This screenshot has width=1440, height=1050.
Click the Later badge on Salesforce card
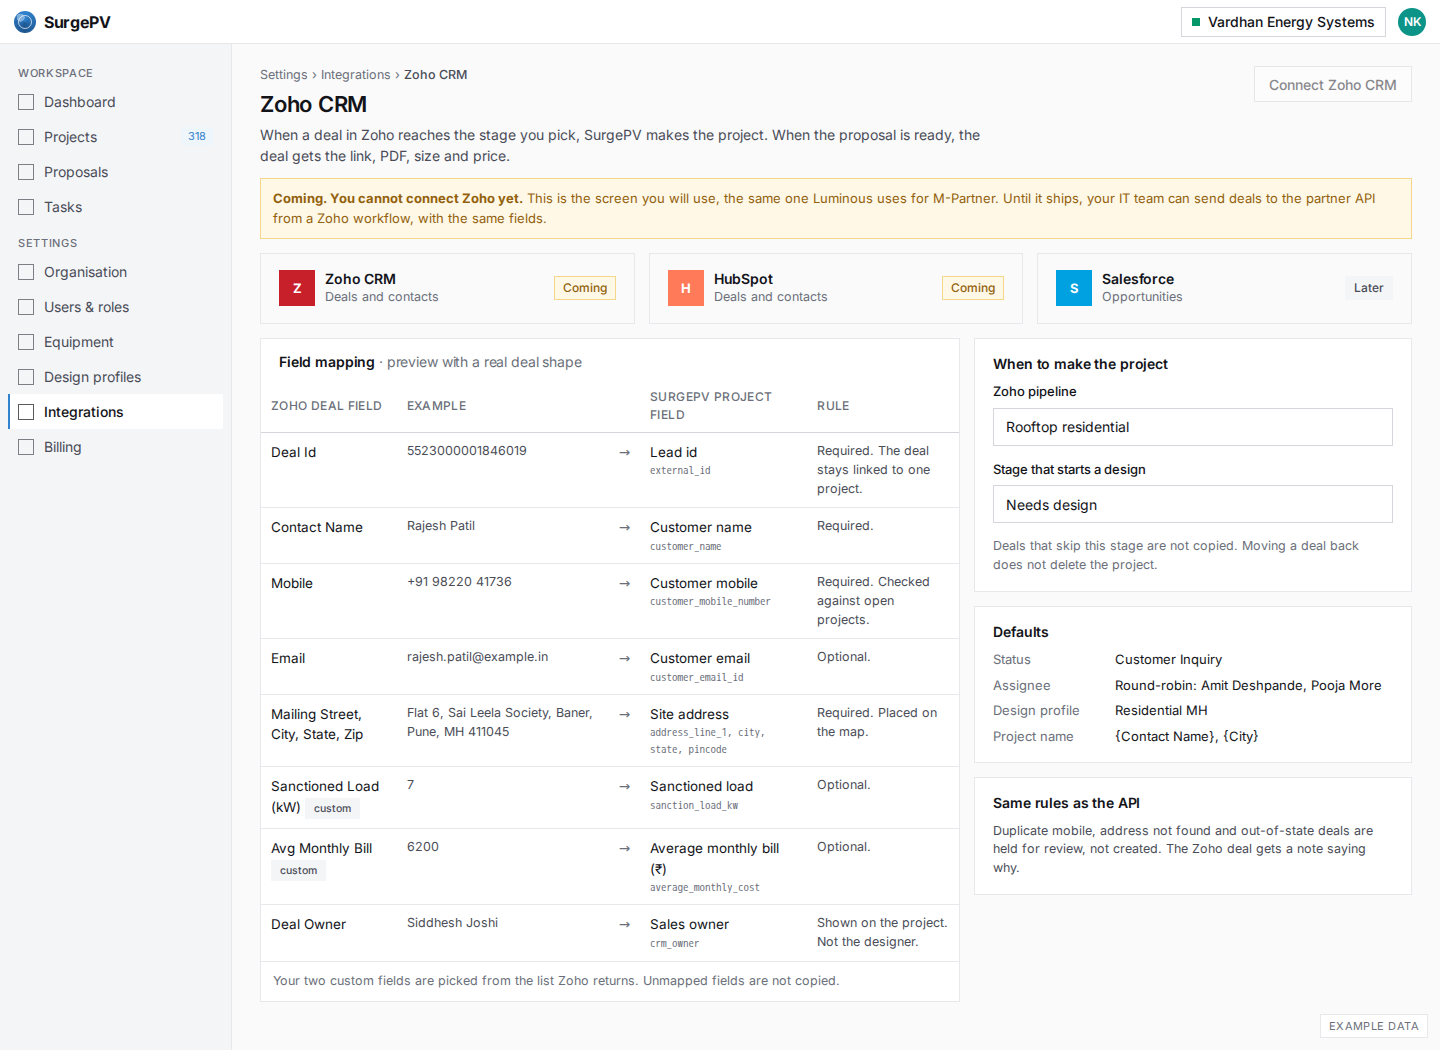[1368, 288]
